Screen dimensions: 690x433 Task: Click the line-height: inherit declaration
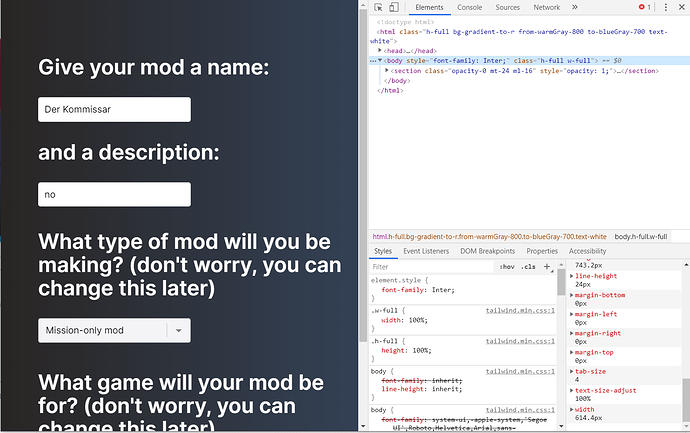click(422, 389)
